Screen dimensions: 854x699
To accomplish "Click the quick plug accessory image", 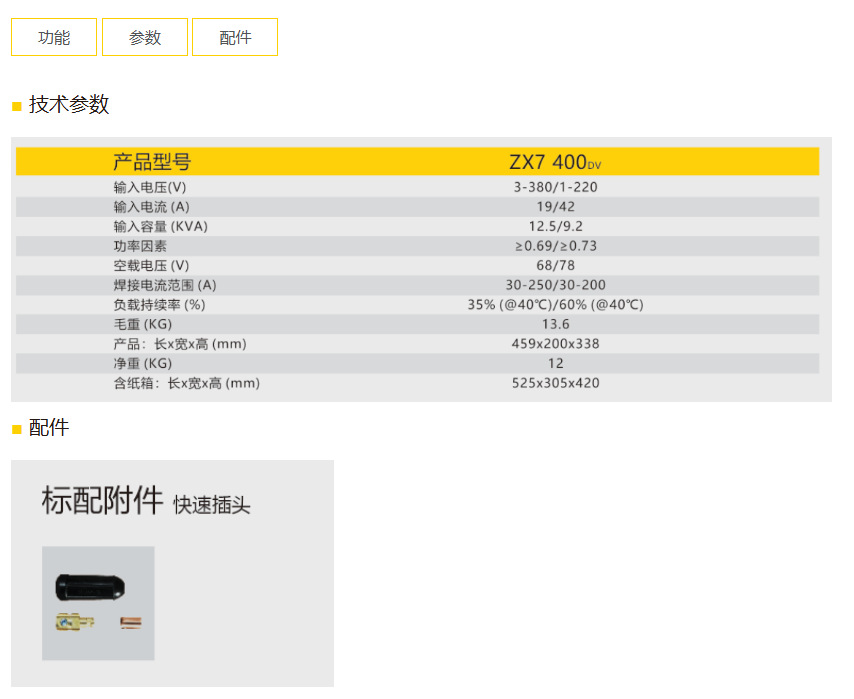I will click(x=98, y=603).
